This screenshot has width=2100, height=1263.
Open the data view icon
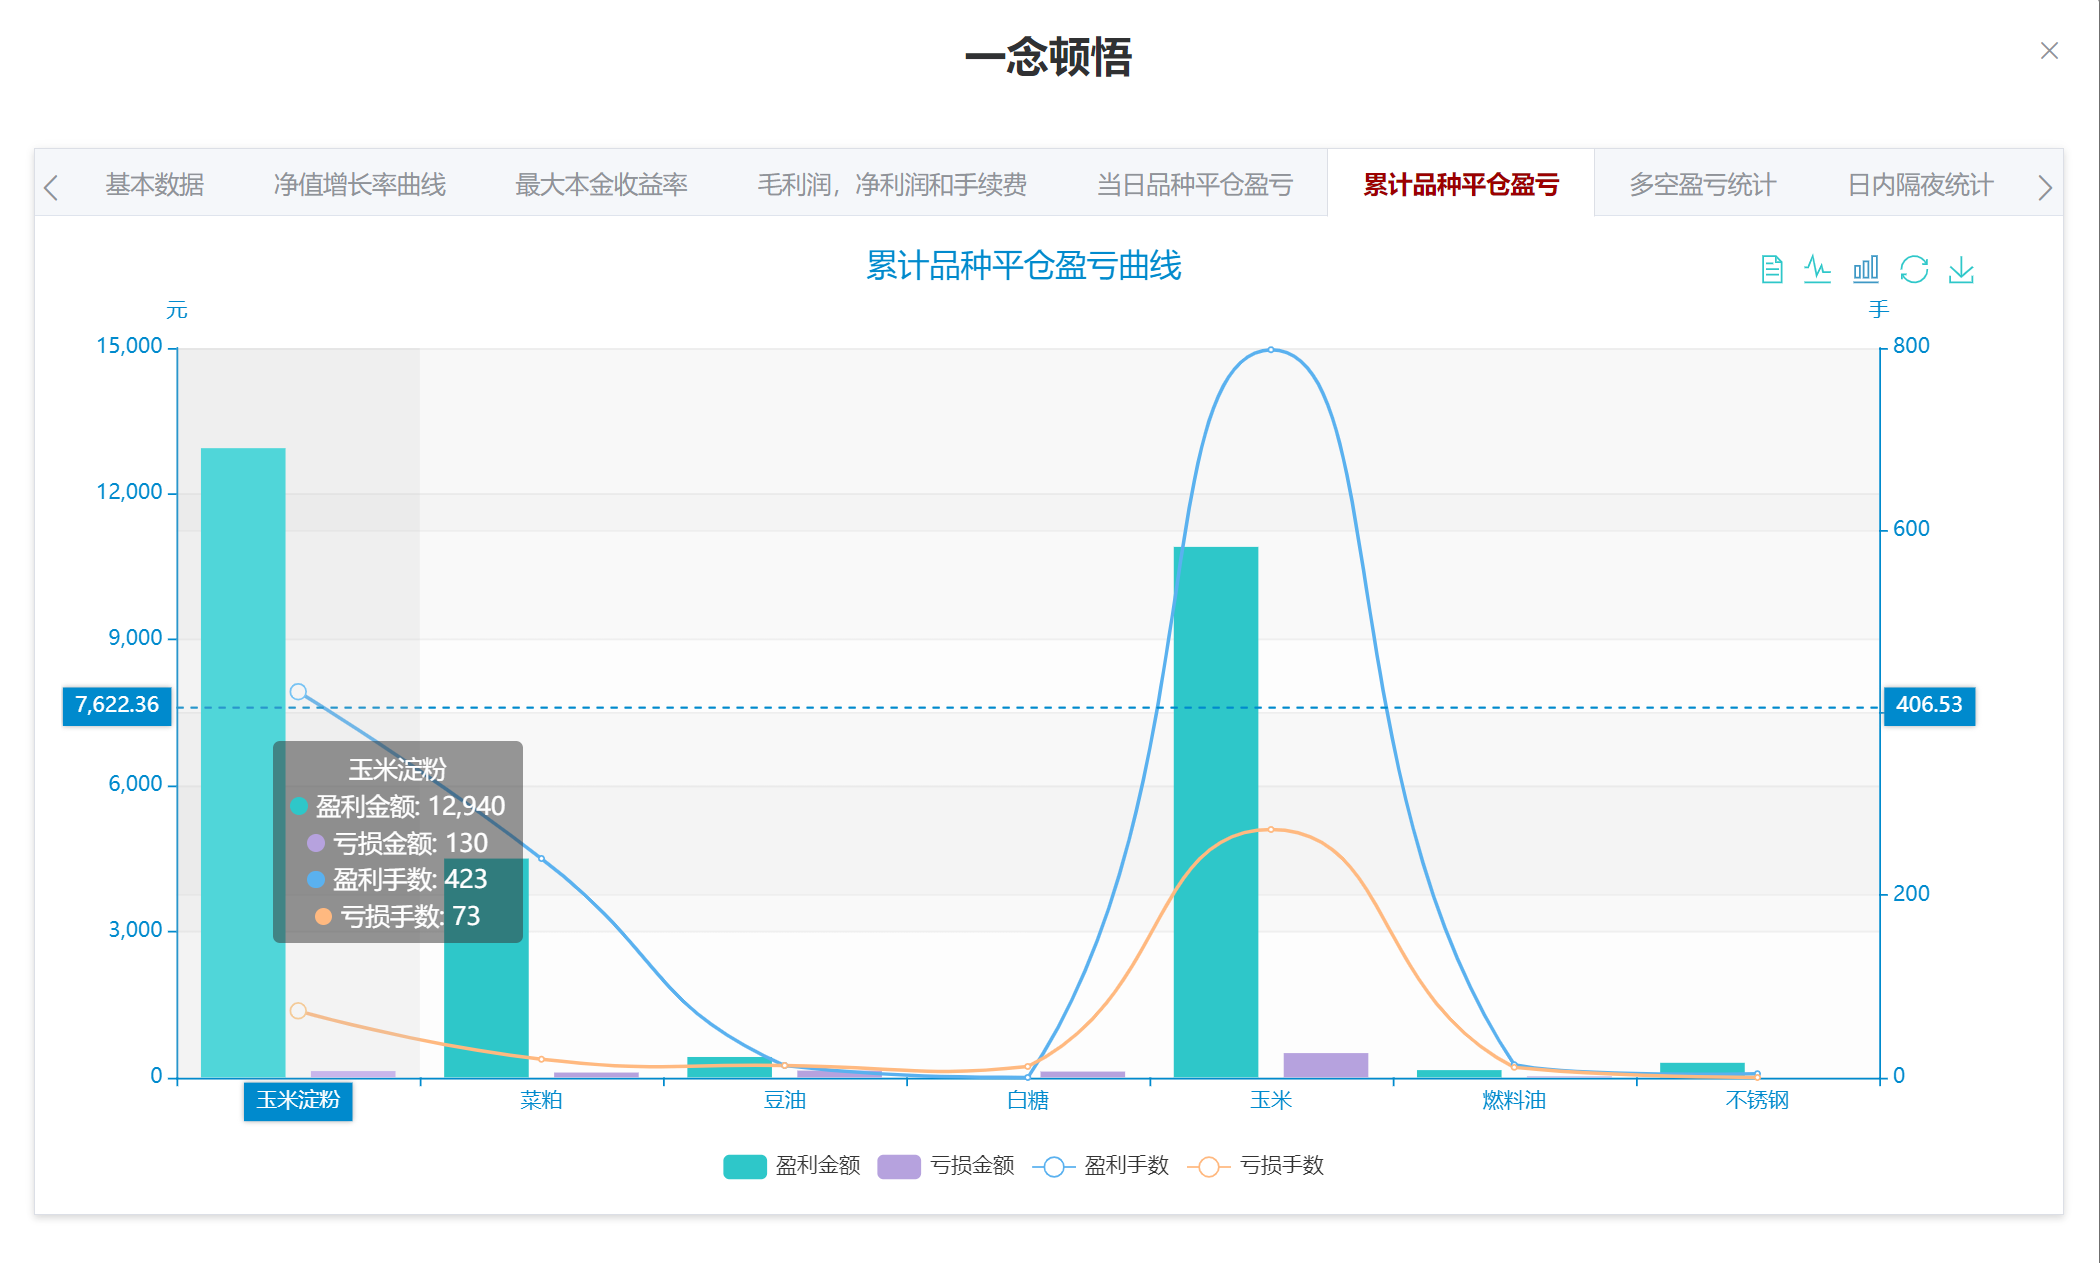(1771, 269)
